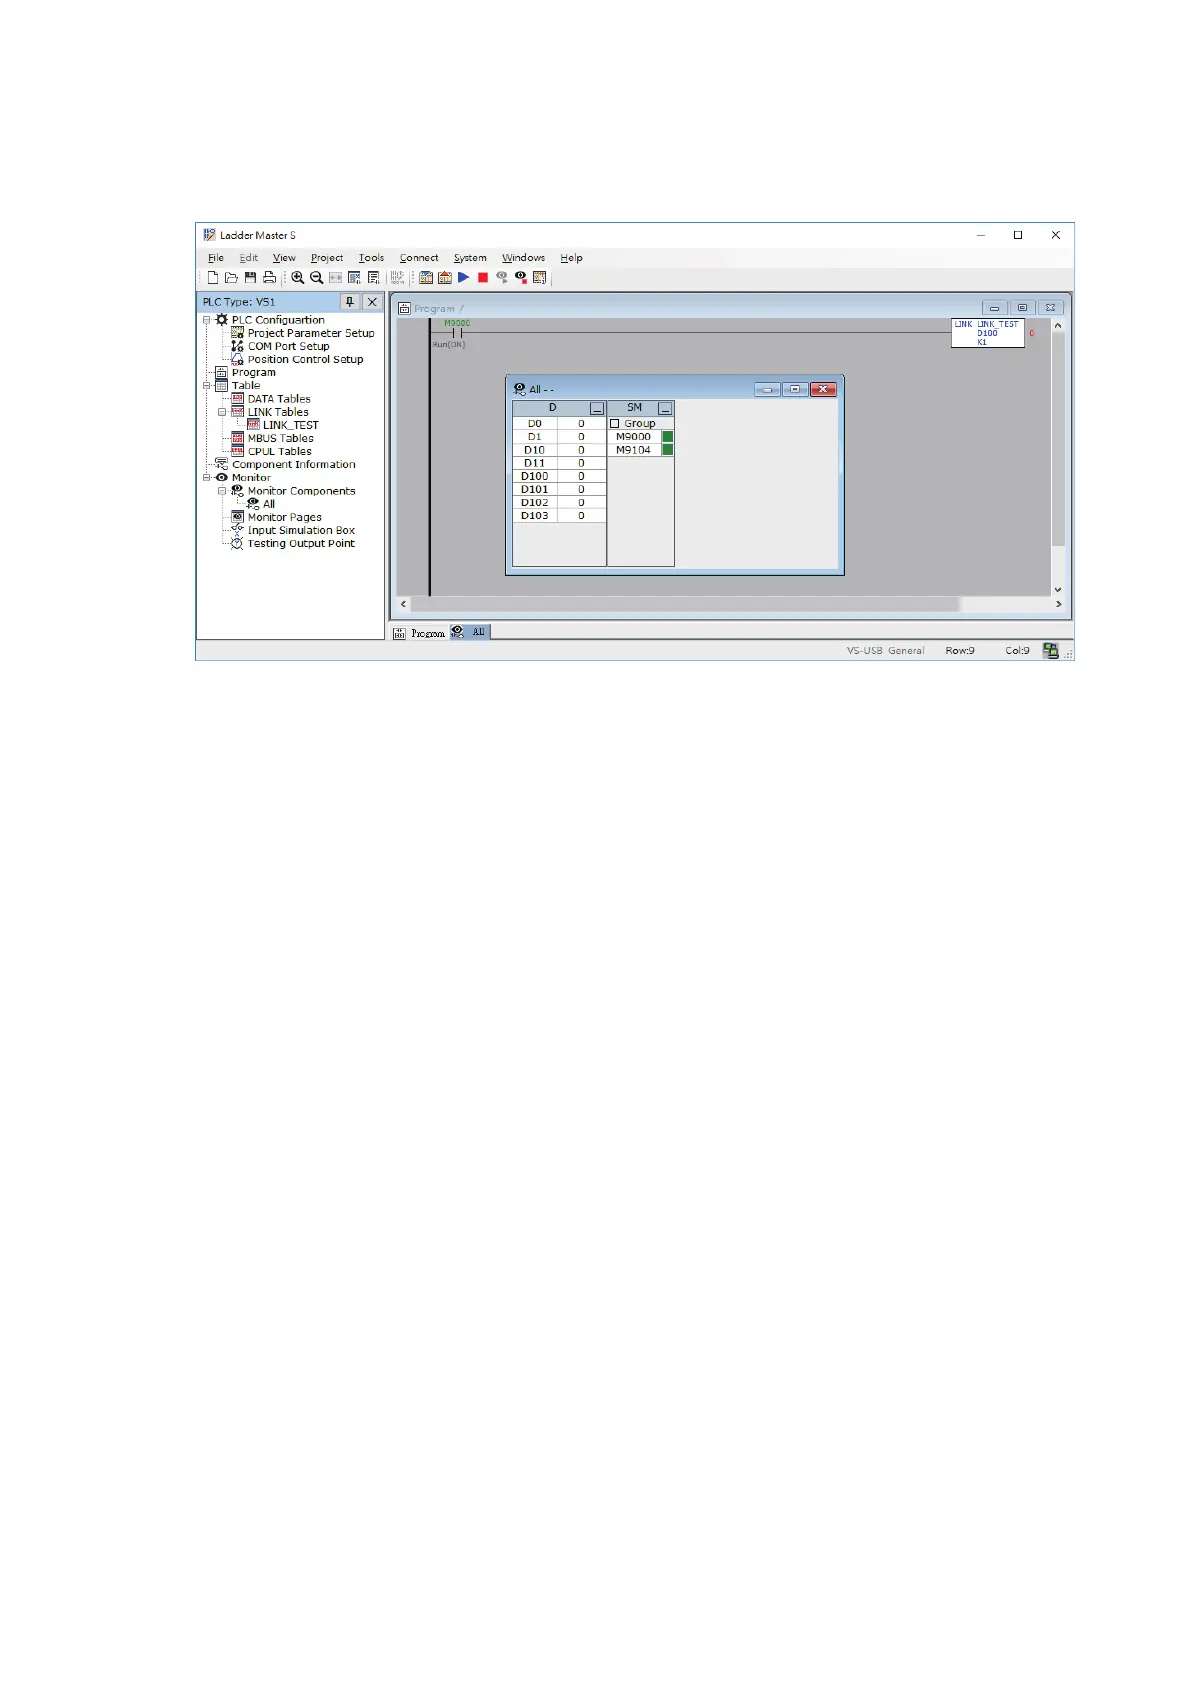Viewport: 1191px width, 1684px height.
Task: Click Position Control Setup icon
Action: coord(237,359)
